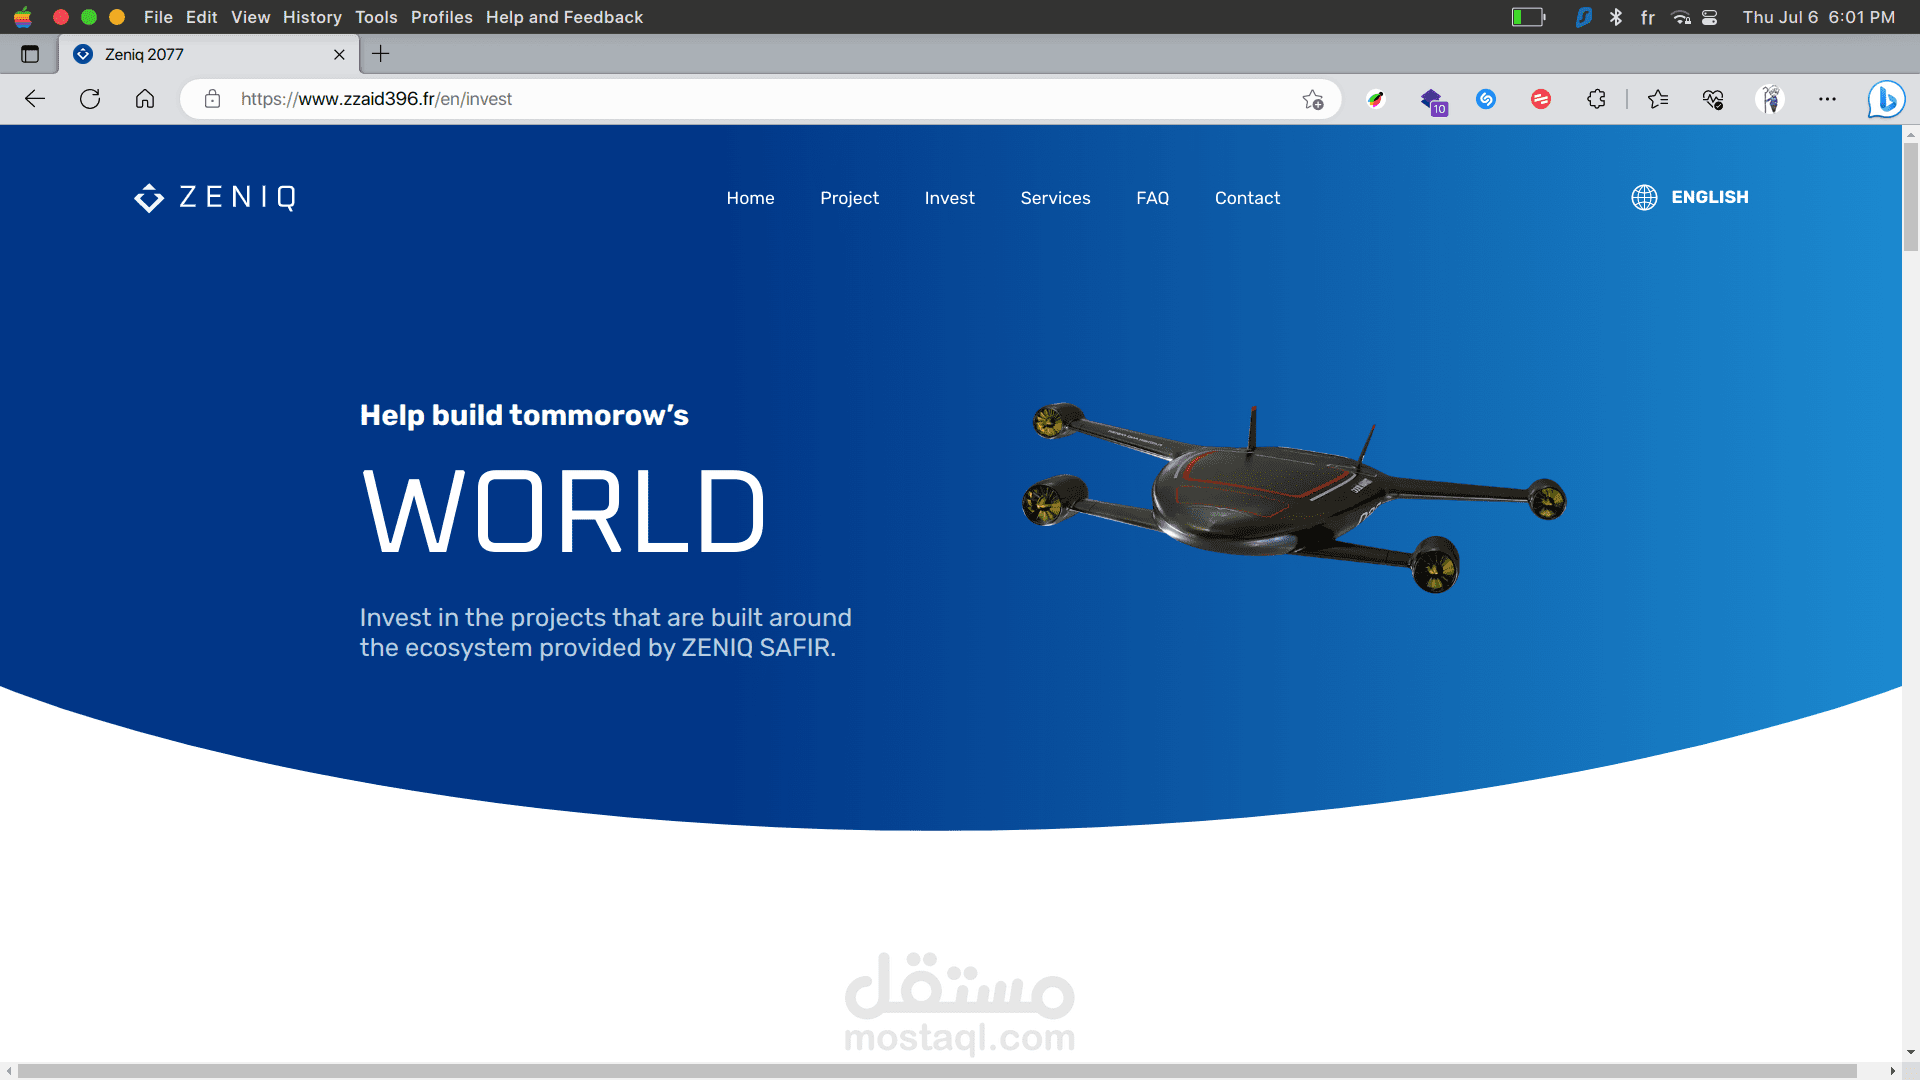The height and width of the screenshot is (1080, 1920).
Task: Open the tab actions menu icon
Action: (x=30, y=54)
